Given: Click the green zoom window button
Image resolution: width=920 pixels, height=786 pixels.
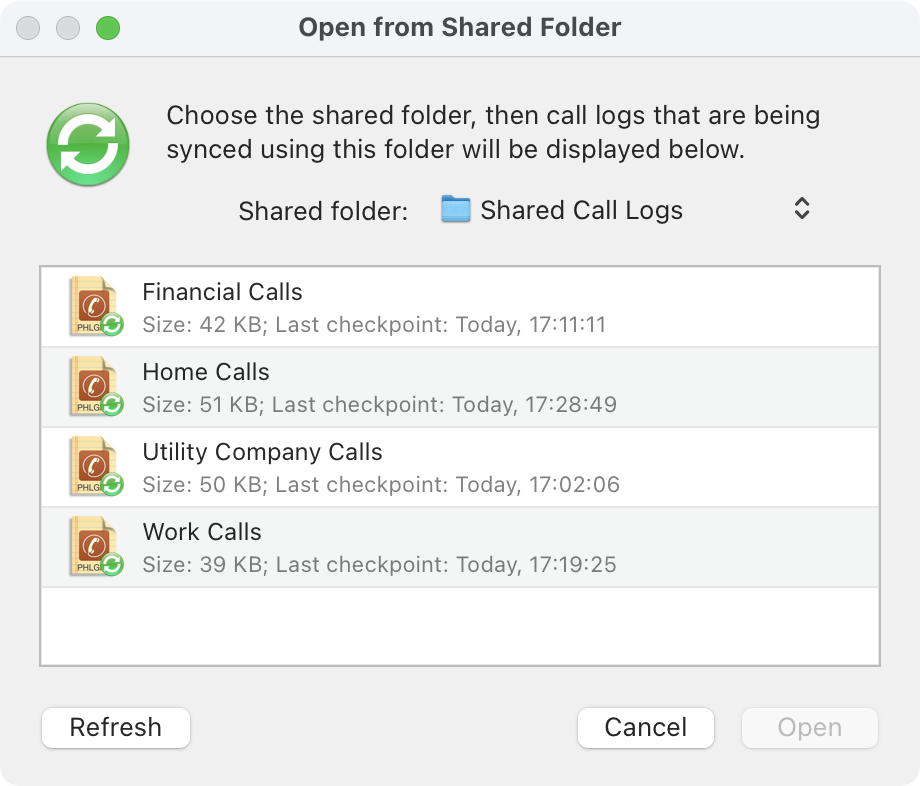Looking at the screenshot, I should 108,27.
